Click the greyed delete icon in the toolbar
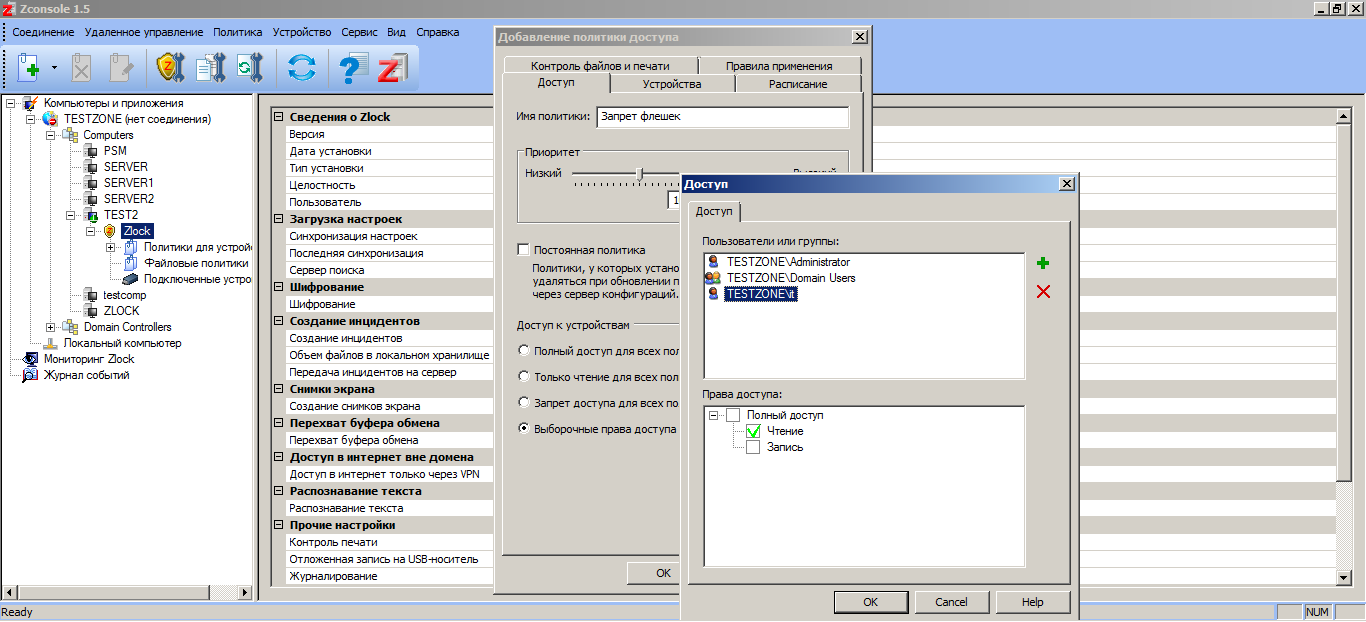 (x=81, y=68)
